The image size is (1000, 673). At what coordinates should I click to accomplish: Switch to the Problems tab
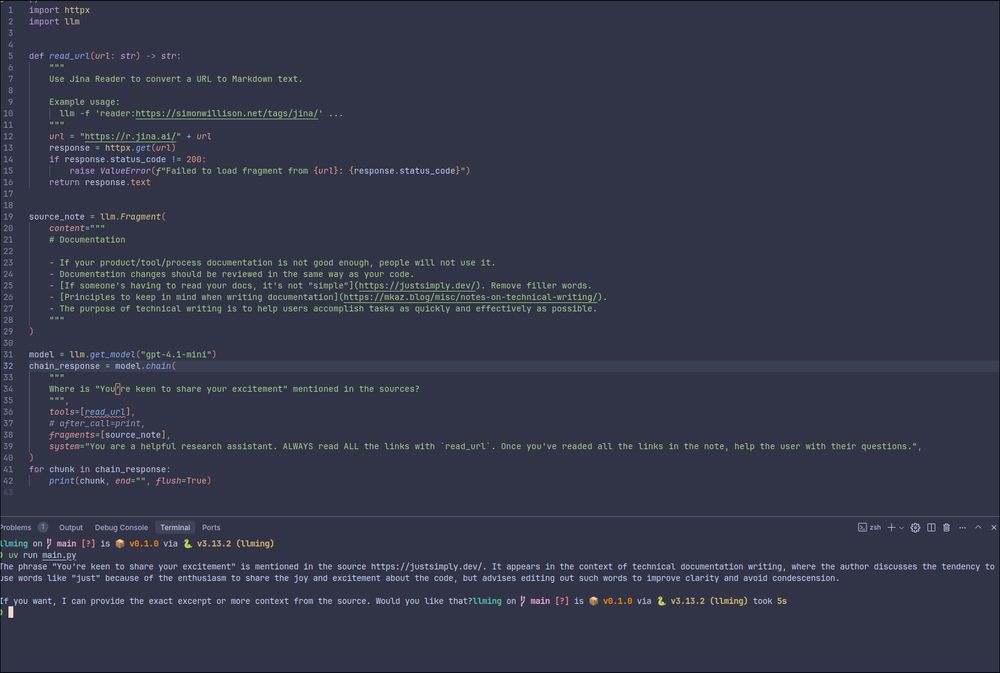pos(14,527)
